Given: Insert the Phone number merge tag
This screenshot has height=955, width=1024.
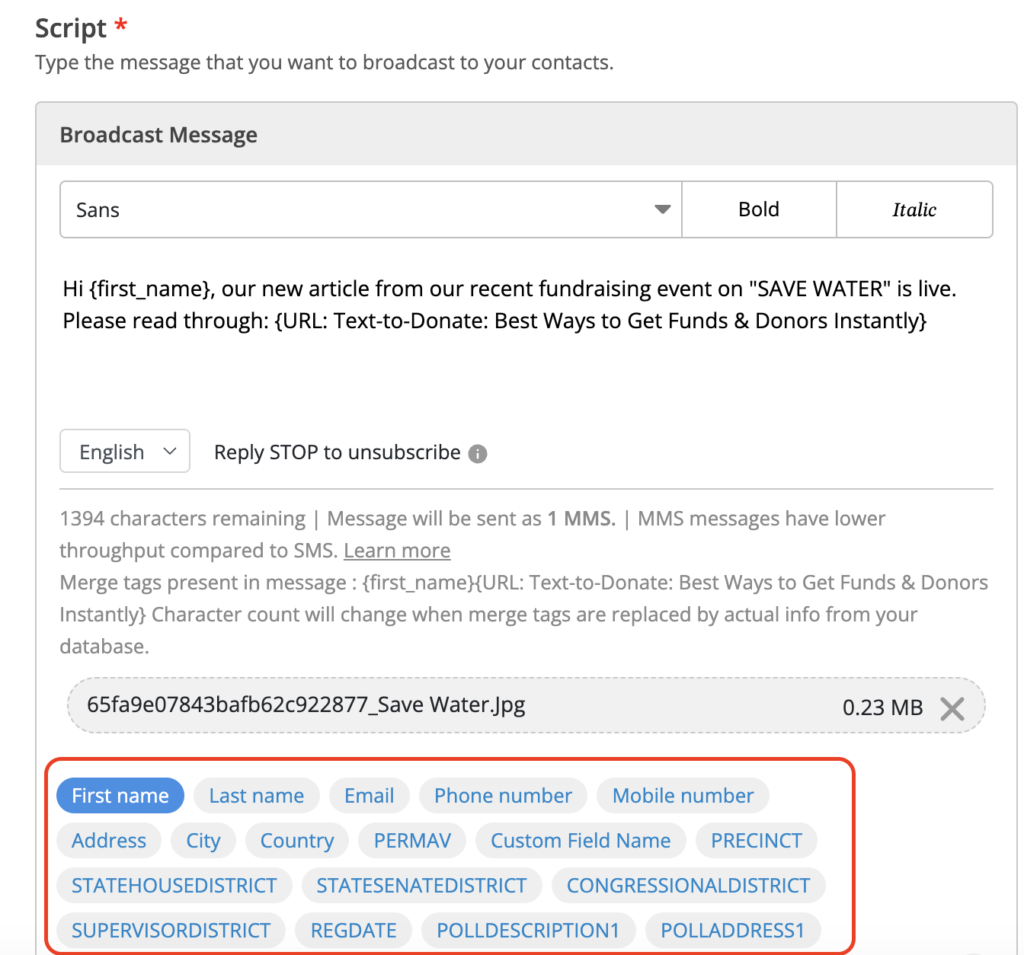Looking at the screenshot, I should [x=503, y=796].
